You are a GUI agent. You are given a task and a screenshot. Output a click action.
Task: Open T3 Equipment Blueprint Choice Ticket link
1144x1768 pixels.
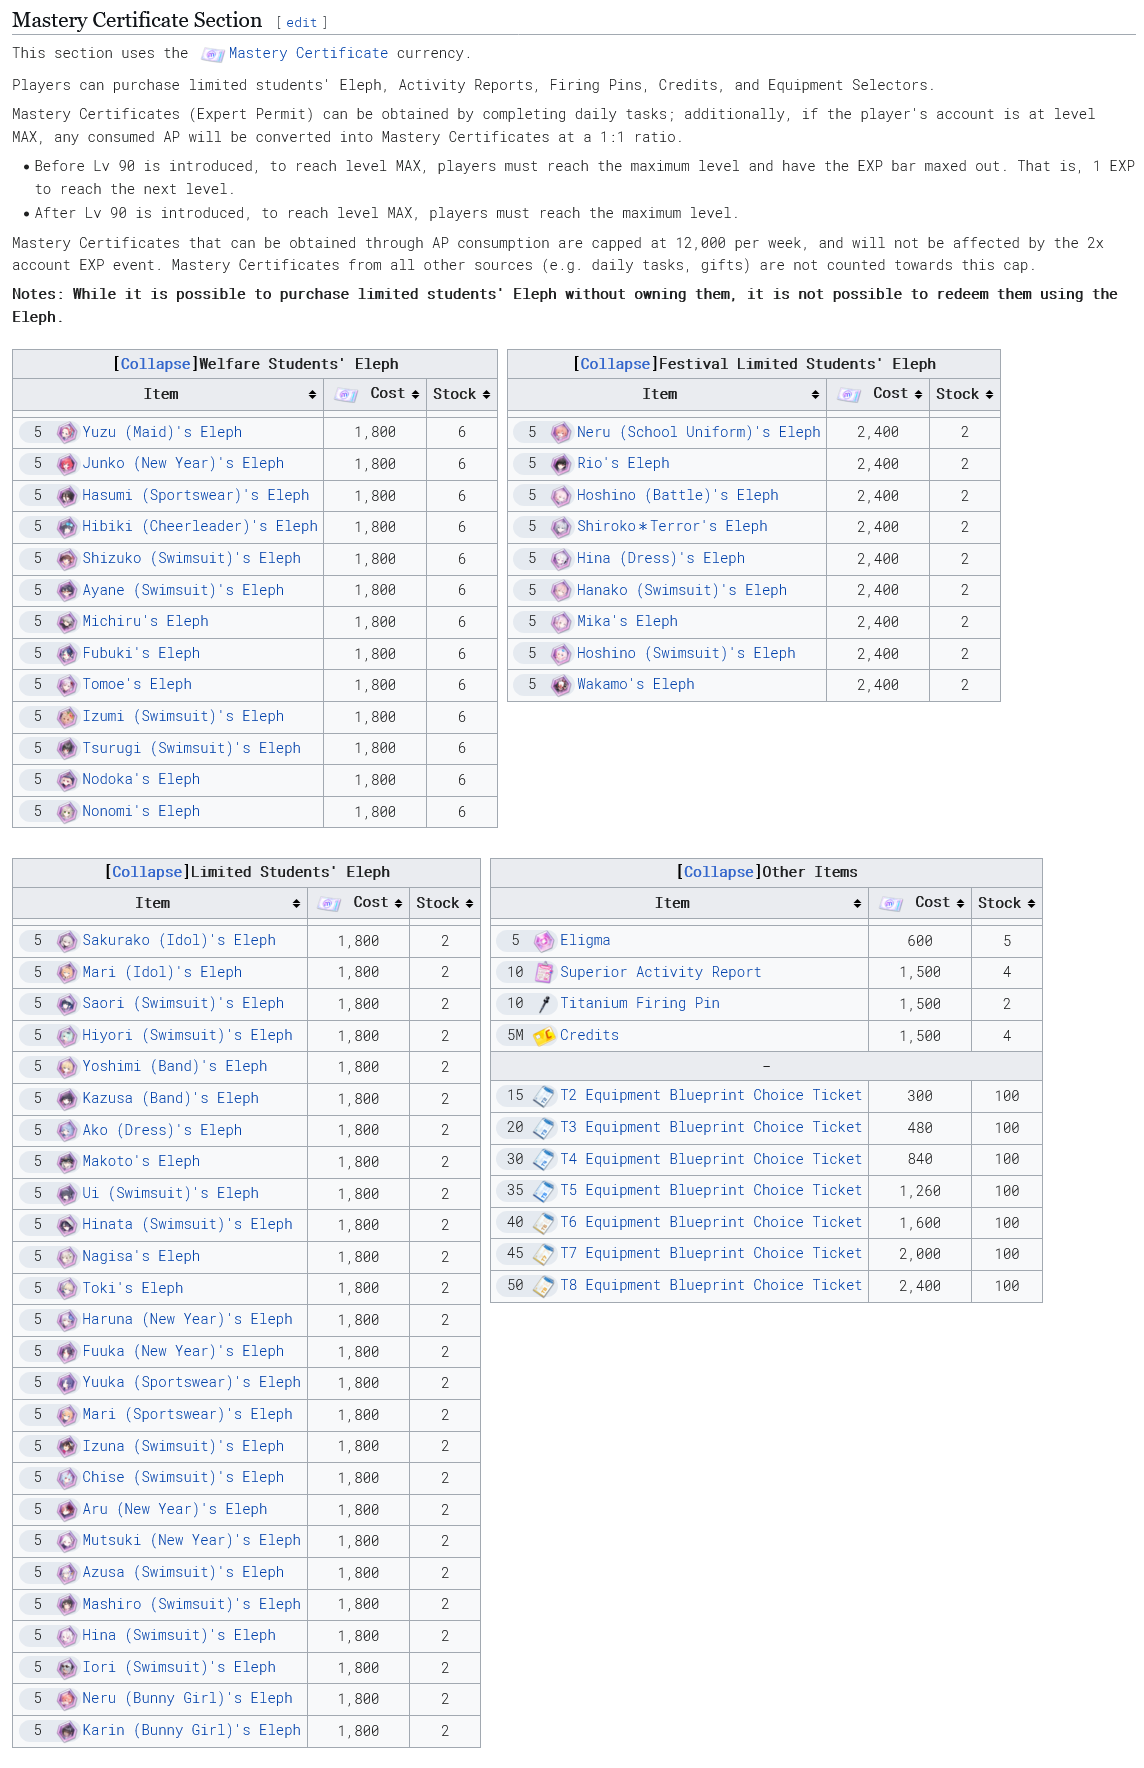711,1127
